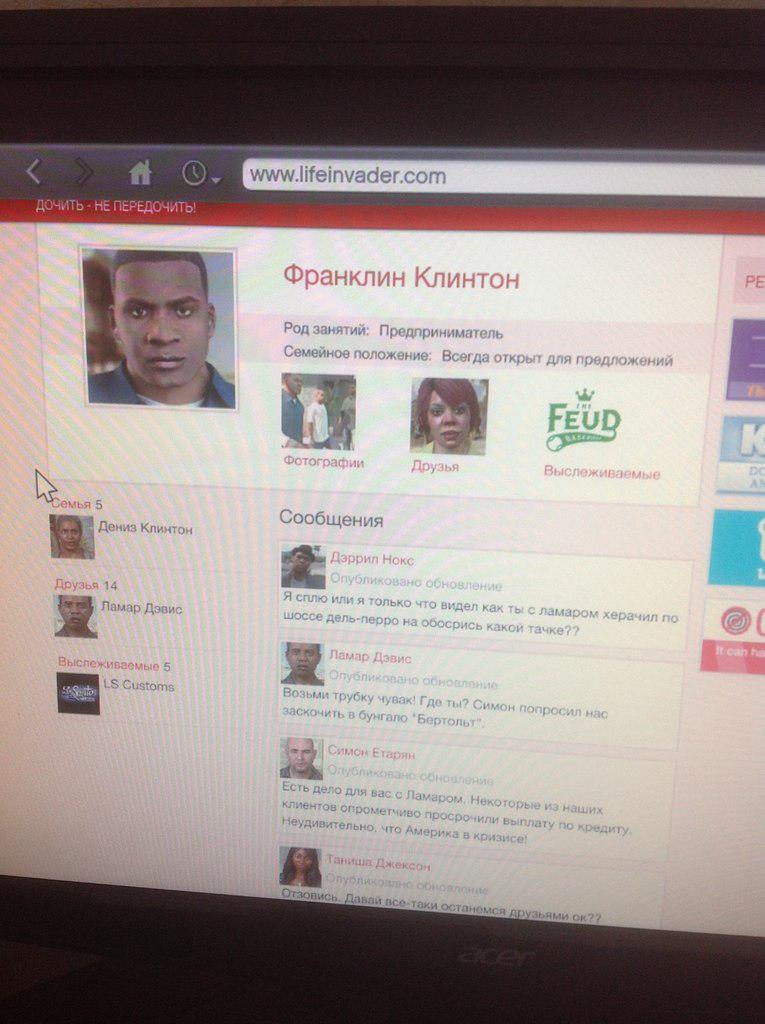Select Дениз Клинтон name

click(x=145, y=528)
